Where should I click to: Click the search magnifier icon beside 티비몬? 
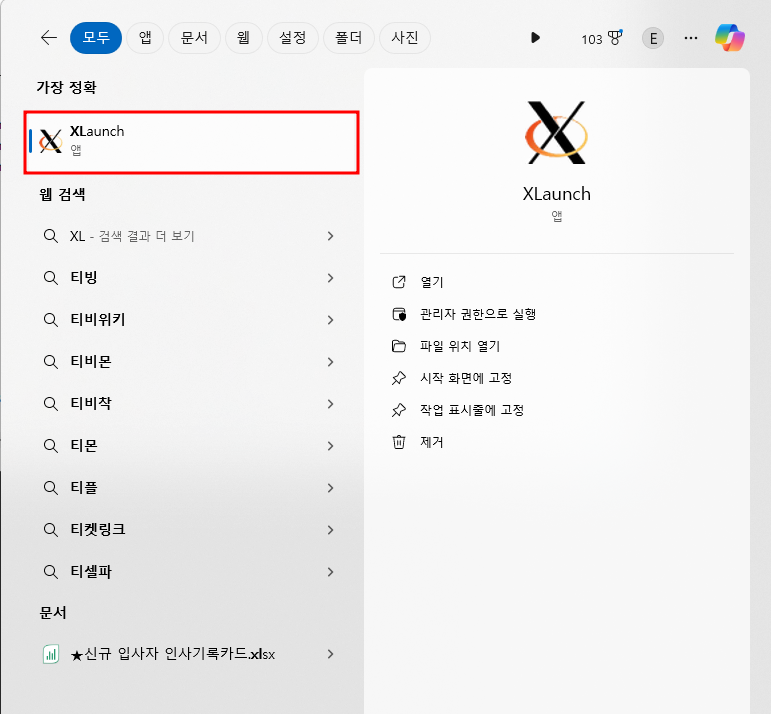point(51,362)
